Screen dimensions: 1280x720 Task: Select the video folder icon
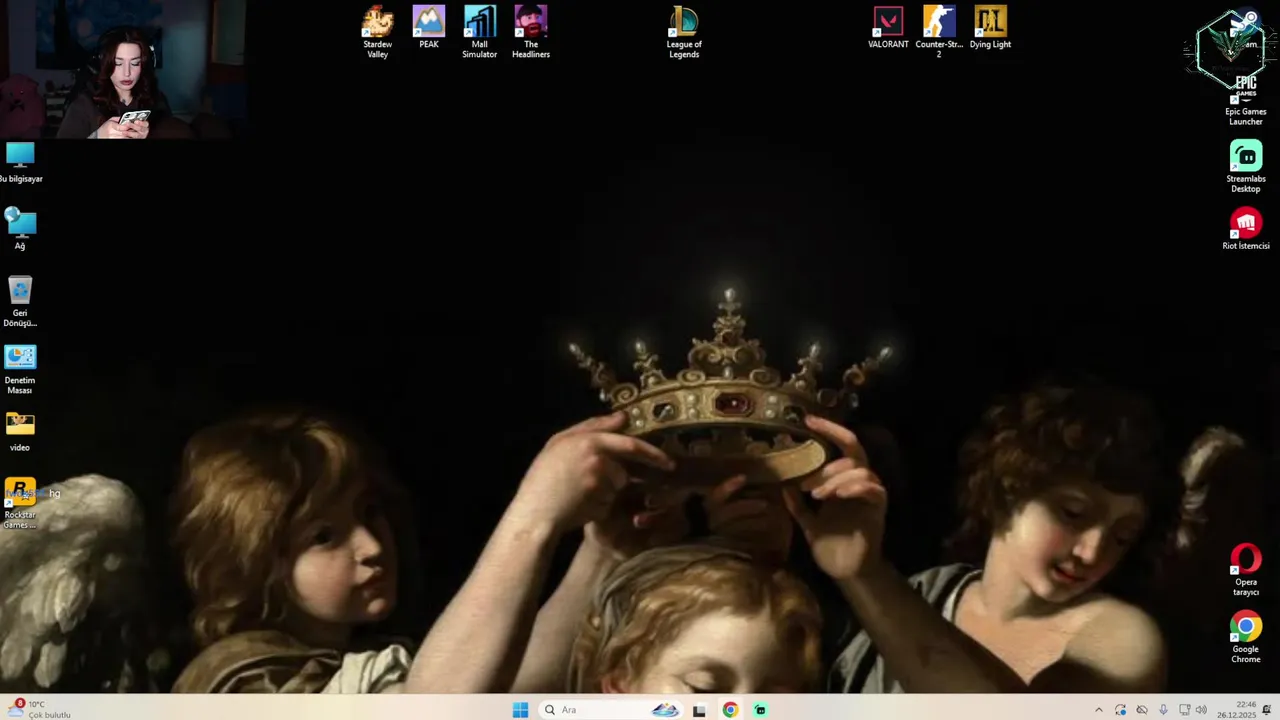tap(20, 431)
